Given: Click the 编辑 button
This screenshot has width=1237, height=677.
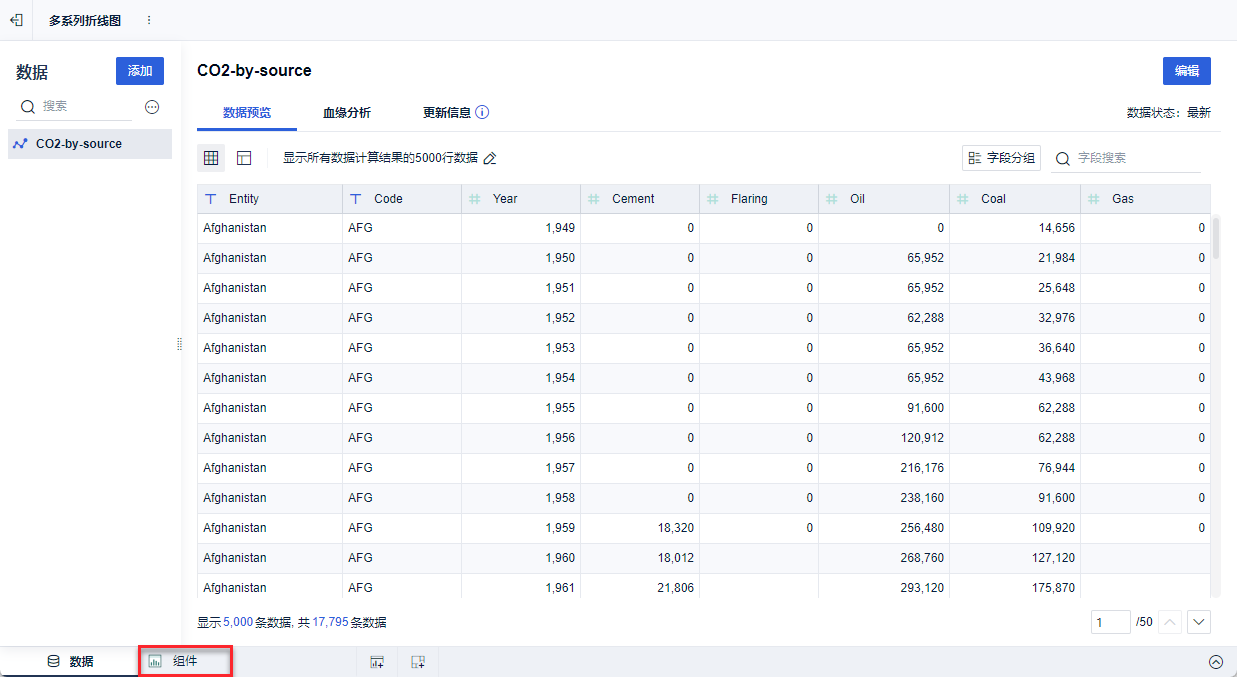Looking at the screenshot, I should 1186,71.
